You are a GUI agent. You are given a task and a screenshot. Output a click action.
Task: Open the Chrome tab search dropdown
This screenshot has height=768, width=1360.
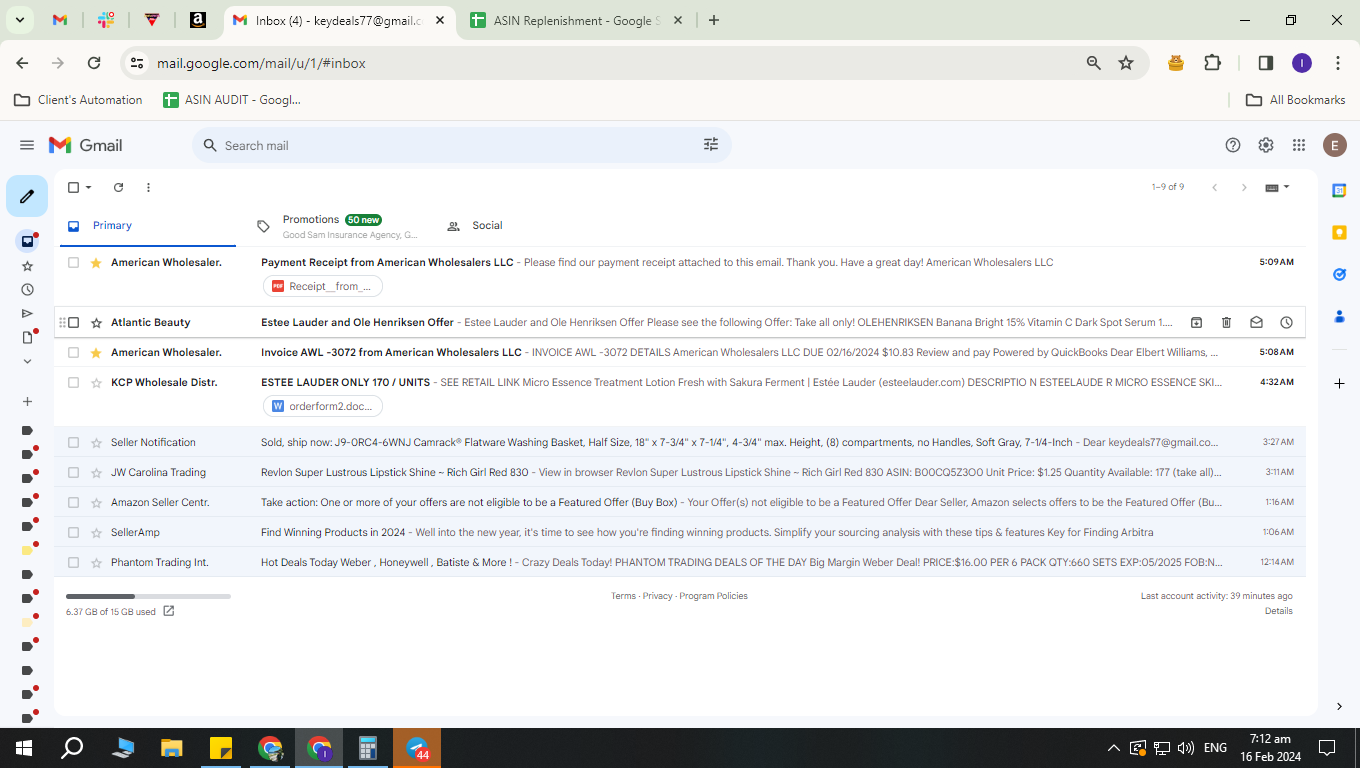[x=20, y=20]
